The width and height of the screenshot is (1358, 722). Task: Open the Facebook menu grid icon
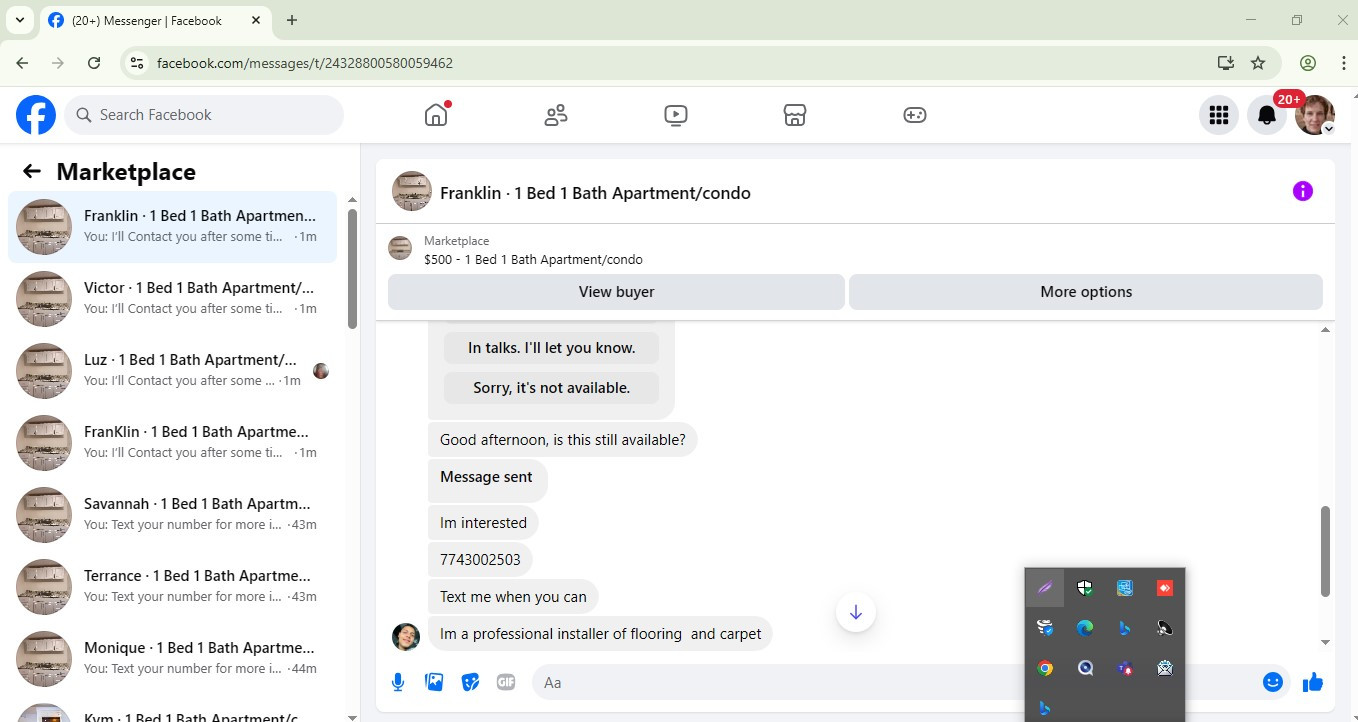pos(1219,115)
